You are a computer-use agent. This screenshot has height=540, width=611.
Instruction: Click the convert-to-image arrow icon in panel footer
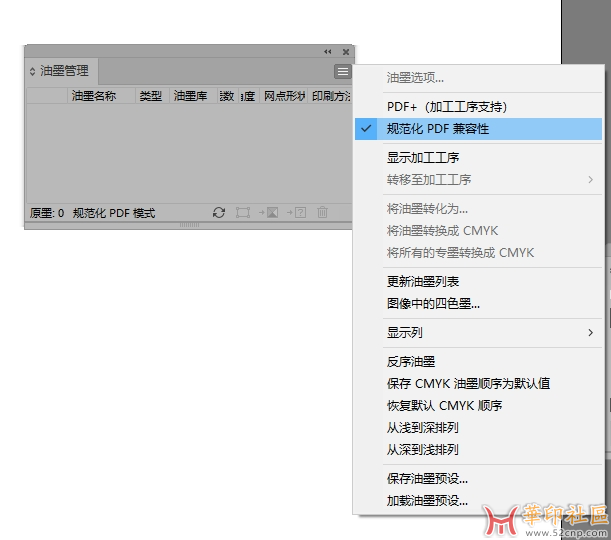click(268, 213)
